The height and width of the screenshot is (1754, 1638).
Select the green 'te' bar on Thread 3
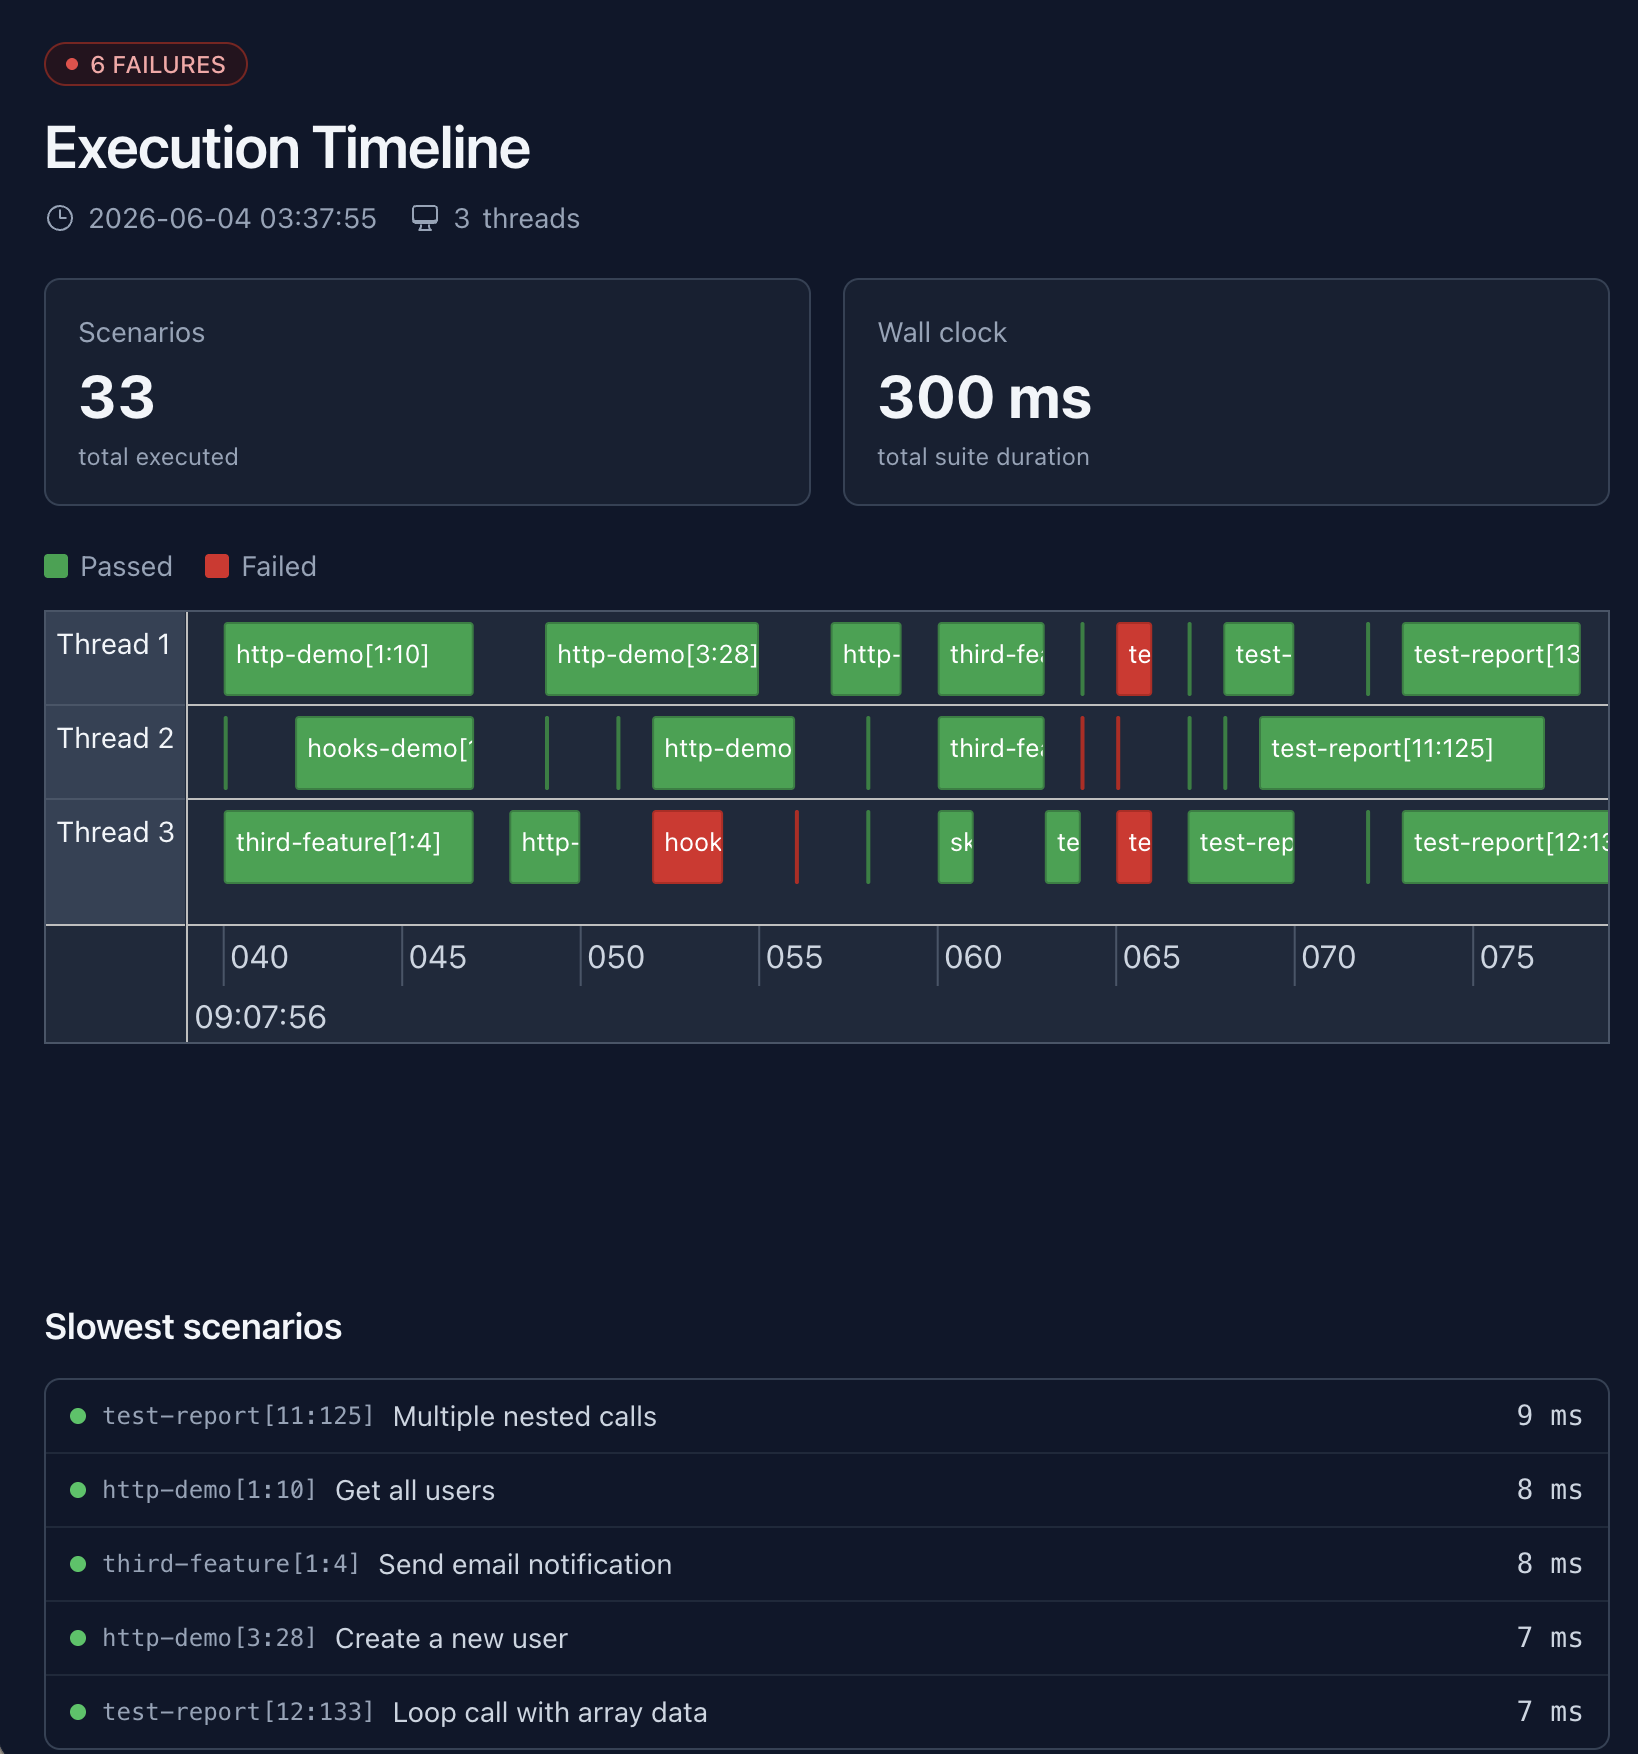[1063, 846]
